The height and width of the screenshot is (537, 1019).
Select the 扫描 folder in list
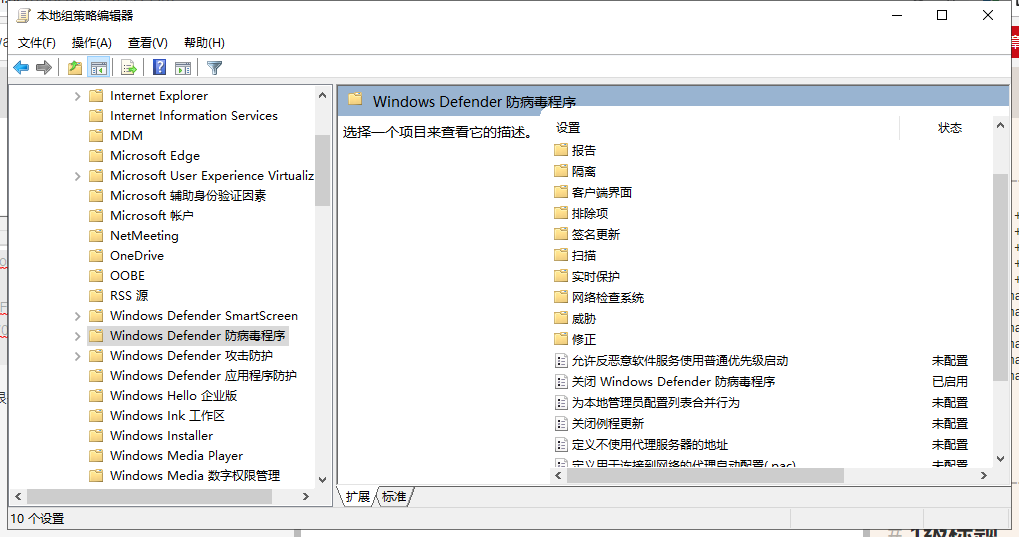point(584,255)
